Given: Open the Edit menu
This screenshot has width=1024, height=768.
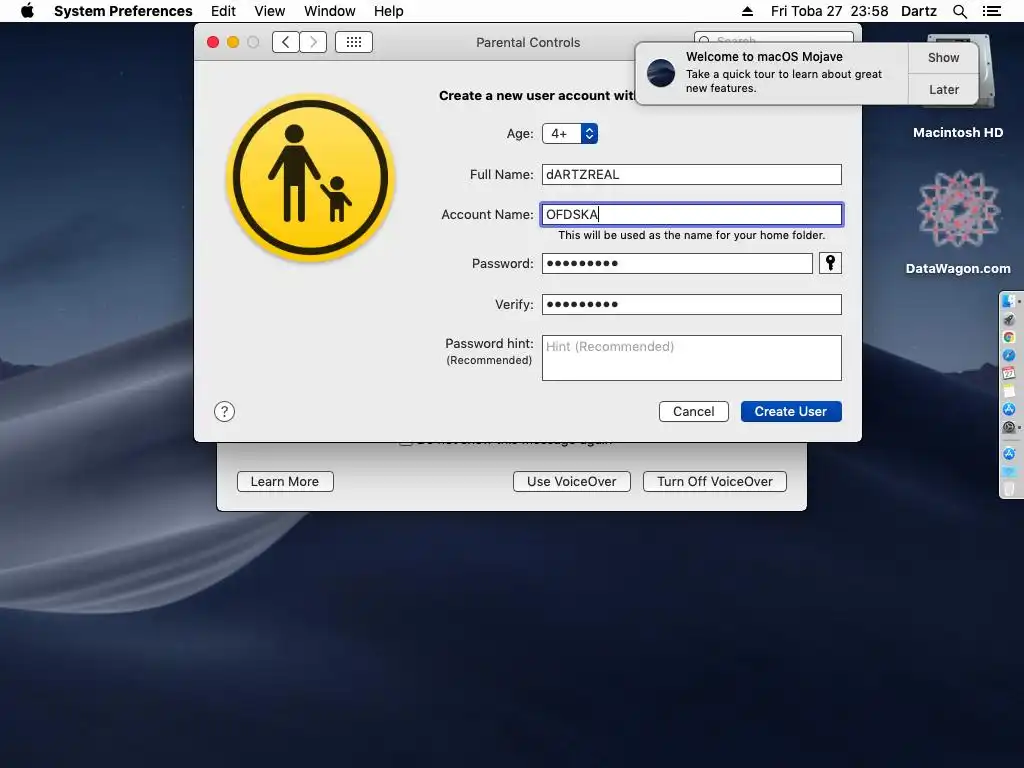Looking at the screenshot, I should click(223, 11).
